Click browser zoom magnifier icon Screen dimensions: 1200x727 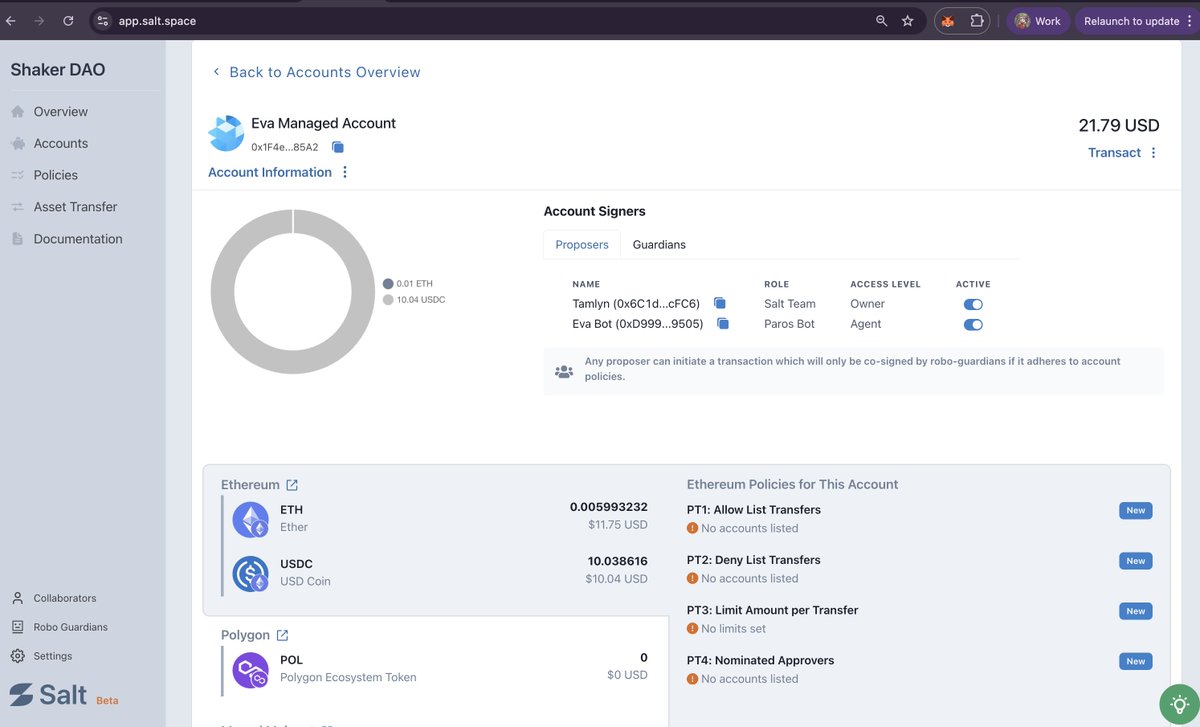[x=881, y=21]
